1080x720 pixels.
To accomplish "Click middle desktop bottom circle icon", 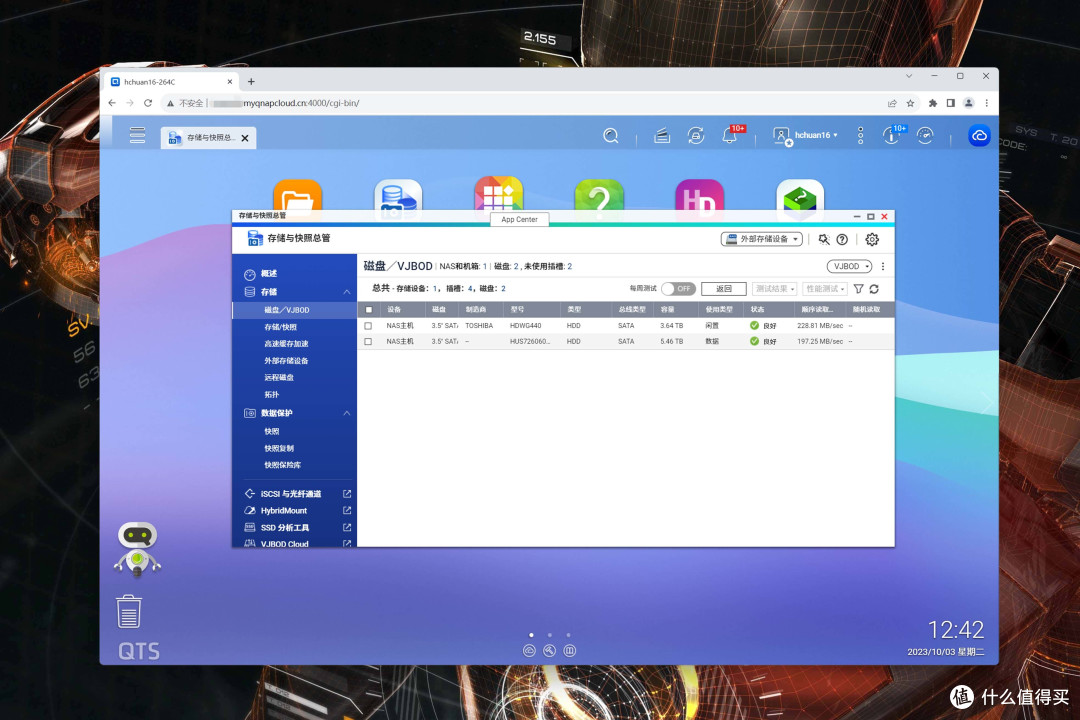I will (x=549, y=650).
